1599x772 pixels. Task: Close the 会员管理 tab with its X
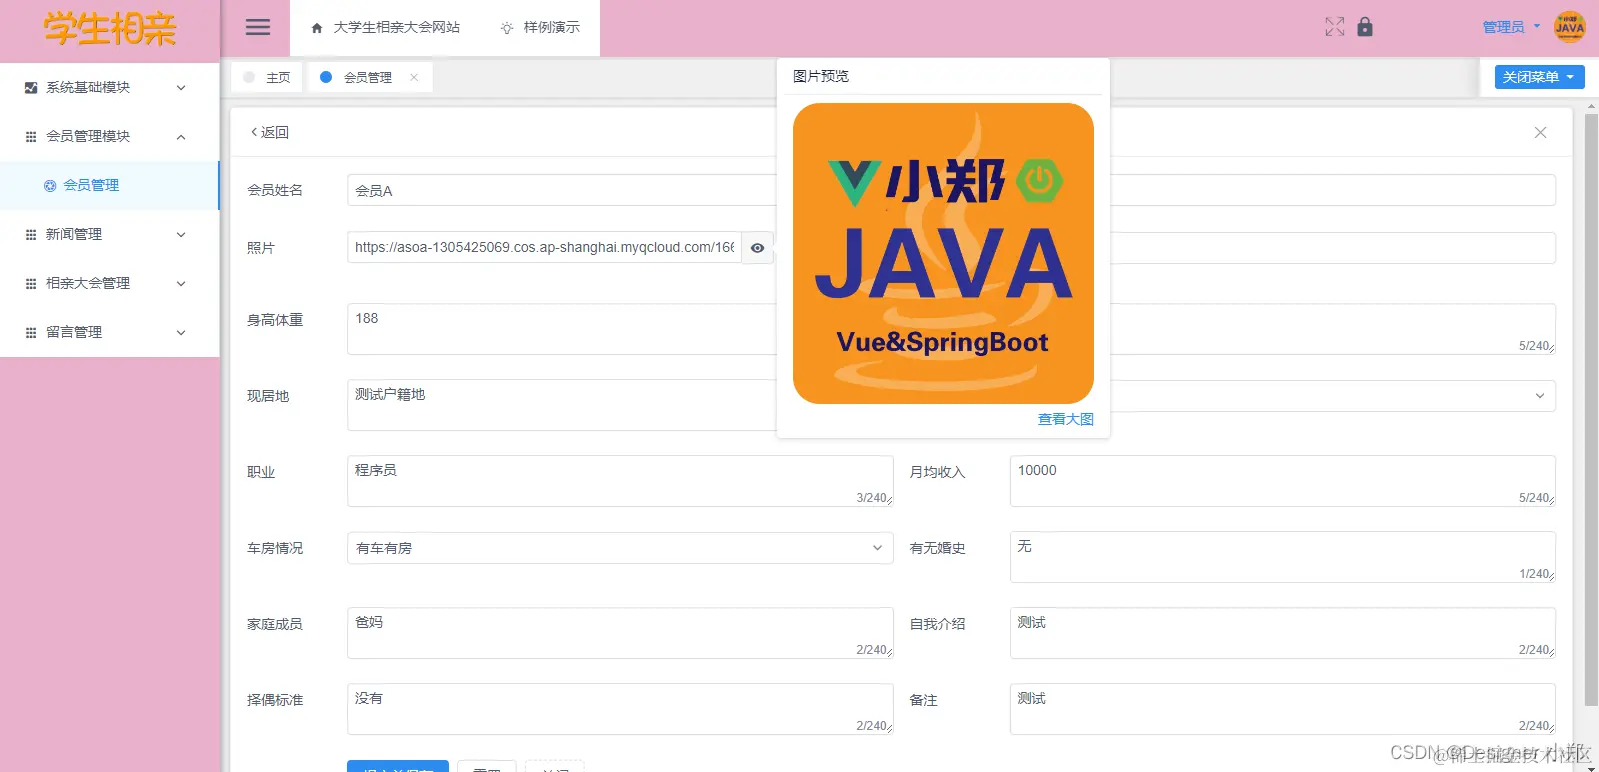pyautogui.click(x=414, y=77)
